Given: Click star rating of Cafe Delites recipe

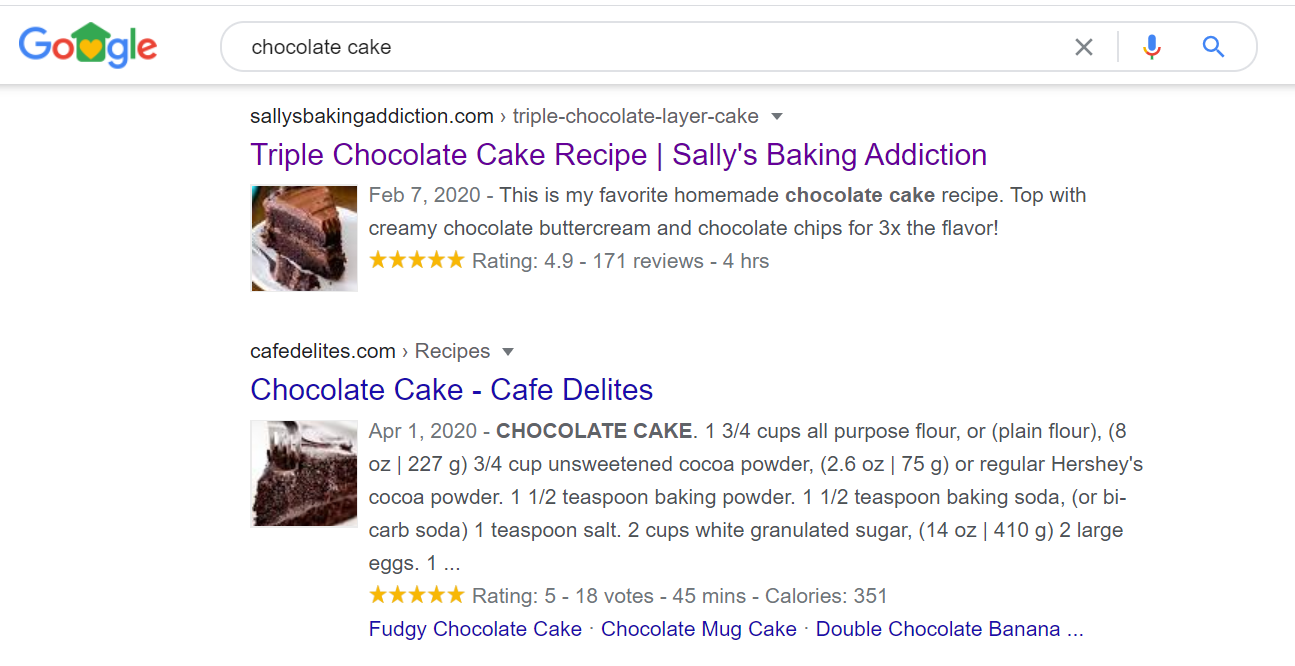Looking at the screenshot, I should (x=416, y=596).
